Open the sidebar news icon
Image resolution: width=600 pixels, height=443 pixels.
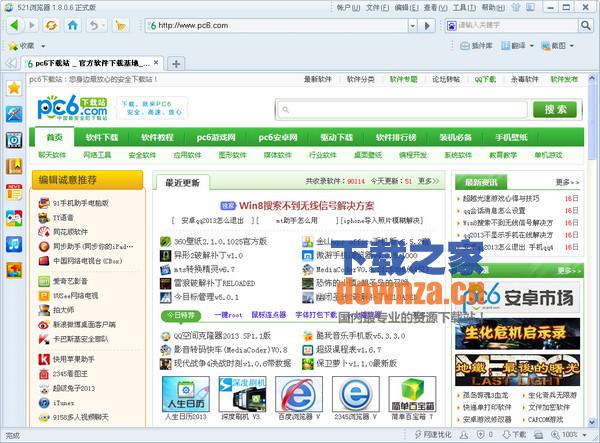click(x=14, y=192)
